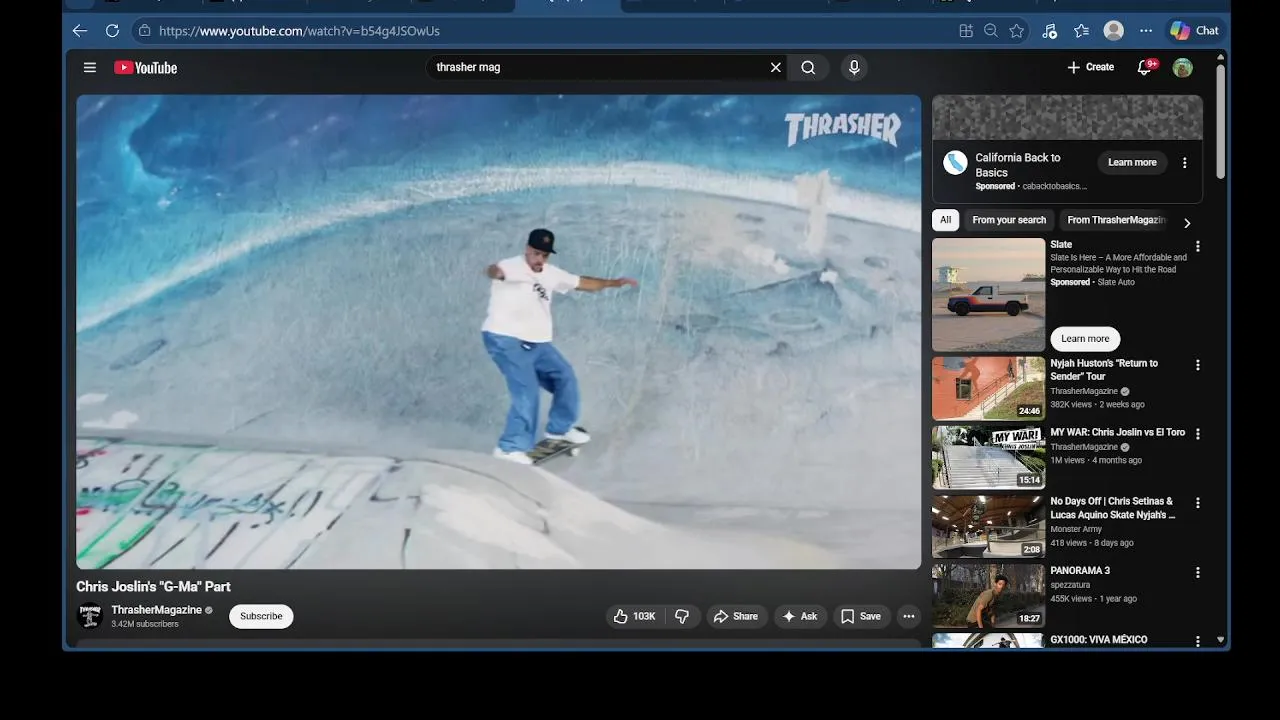Open the browser settings and more menu

click(1146, 31)
